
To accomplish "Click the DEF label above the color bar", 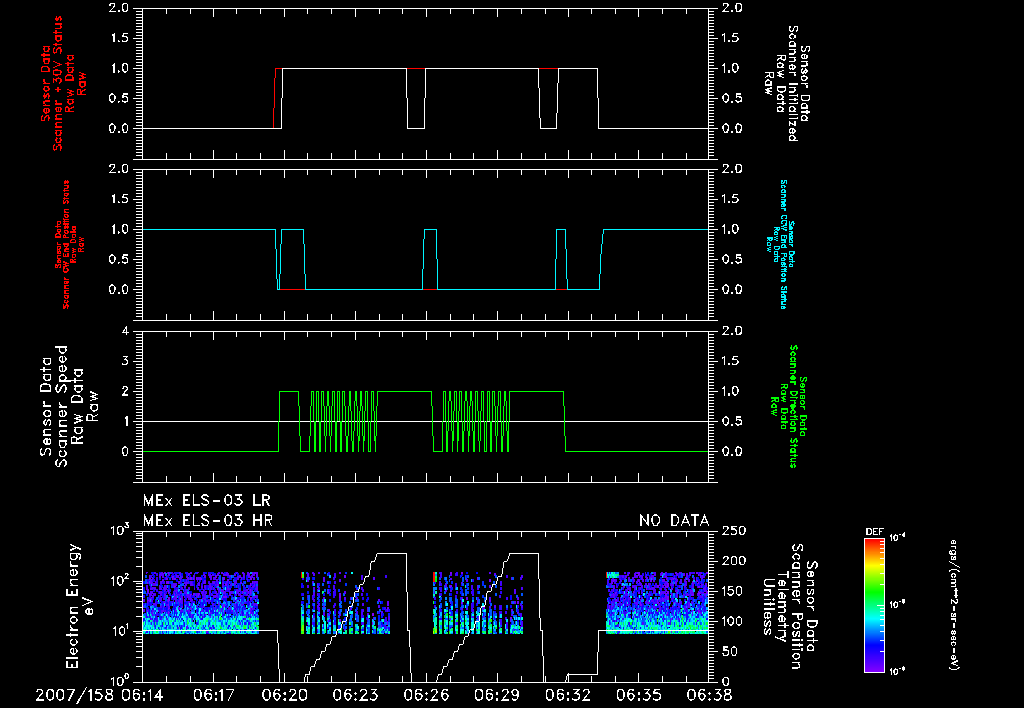I will pyautogui.click(x=874, y=532).
